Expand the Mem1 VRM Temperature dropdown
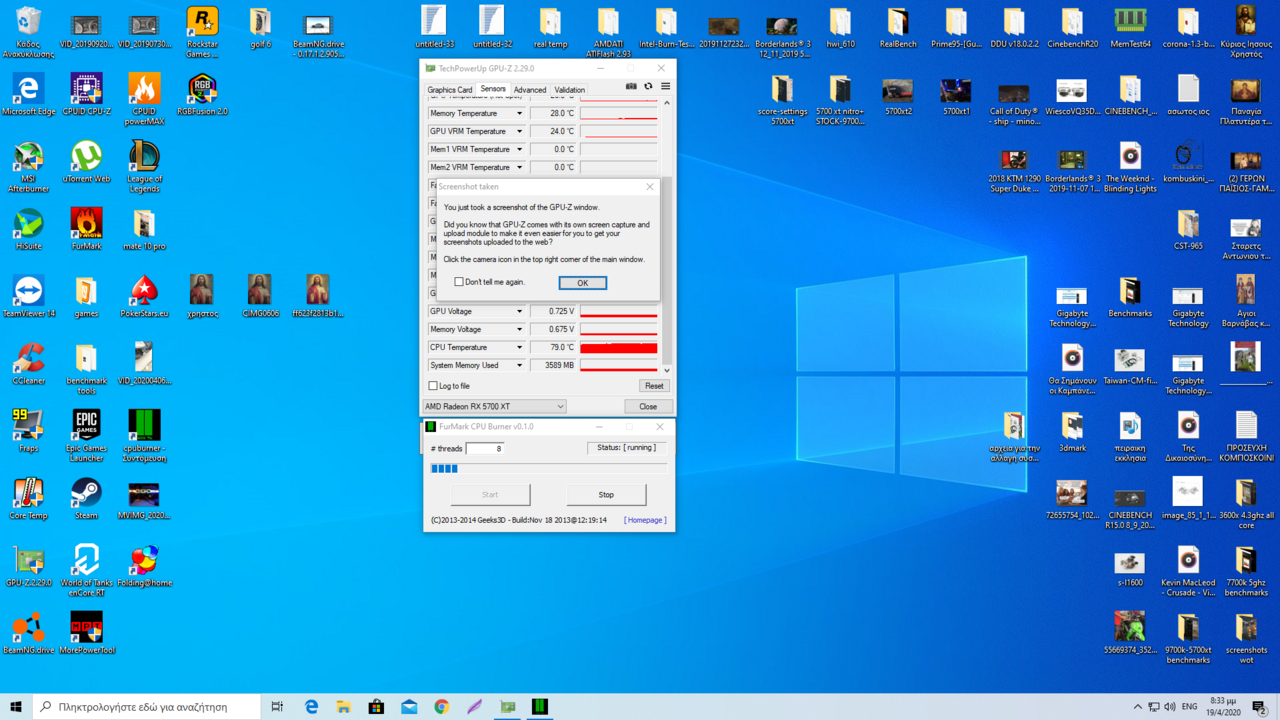This screenshot has width=1280, height=720. [x=519, y=150]
